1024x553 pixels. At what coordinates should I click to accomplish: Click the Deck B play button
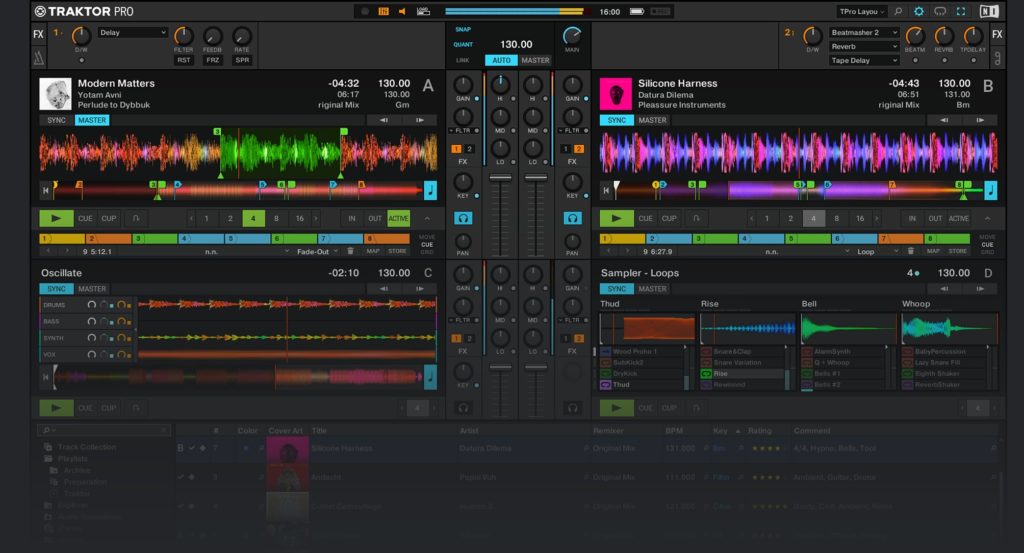pos(616,218)
